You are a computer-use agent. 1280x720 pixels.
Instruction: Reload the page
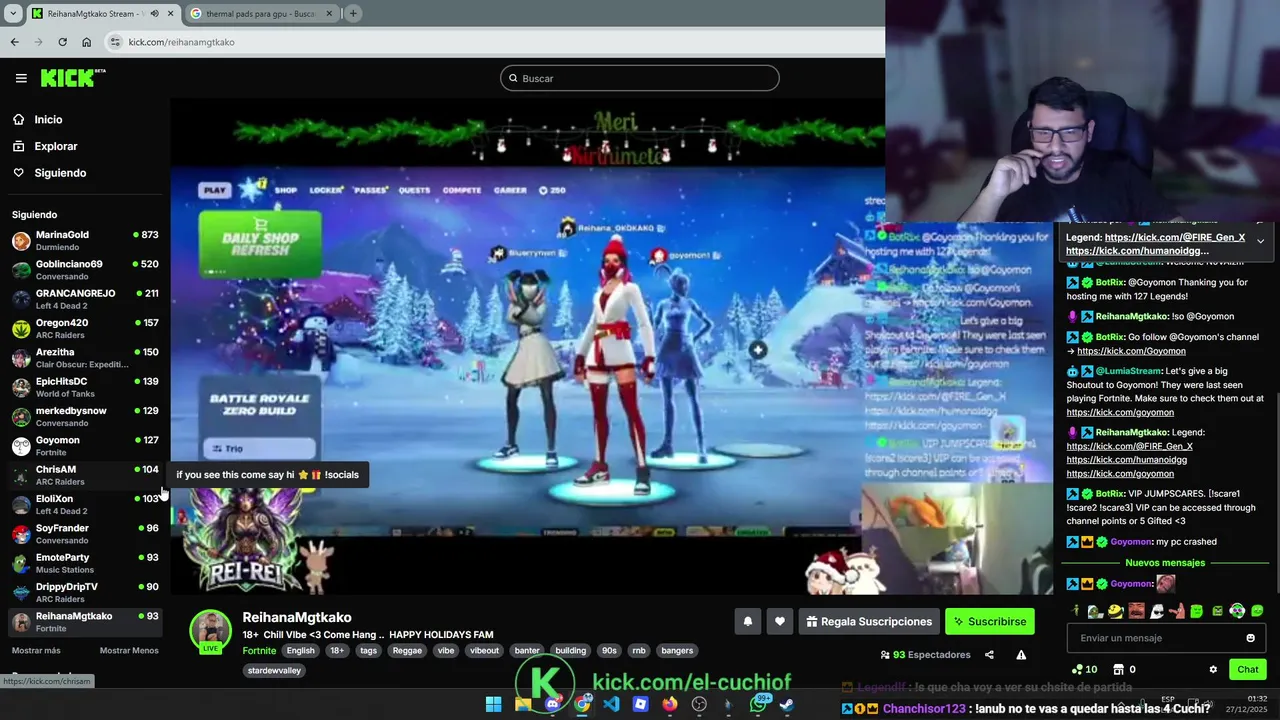click(62, 42)
